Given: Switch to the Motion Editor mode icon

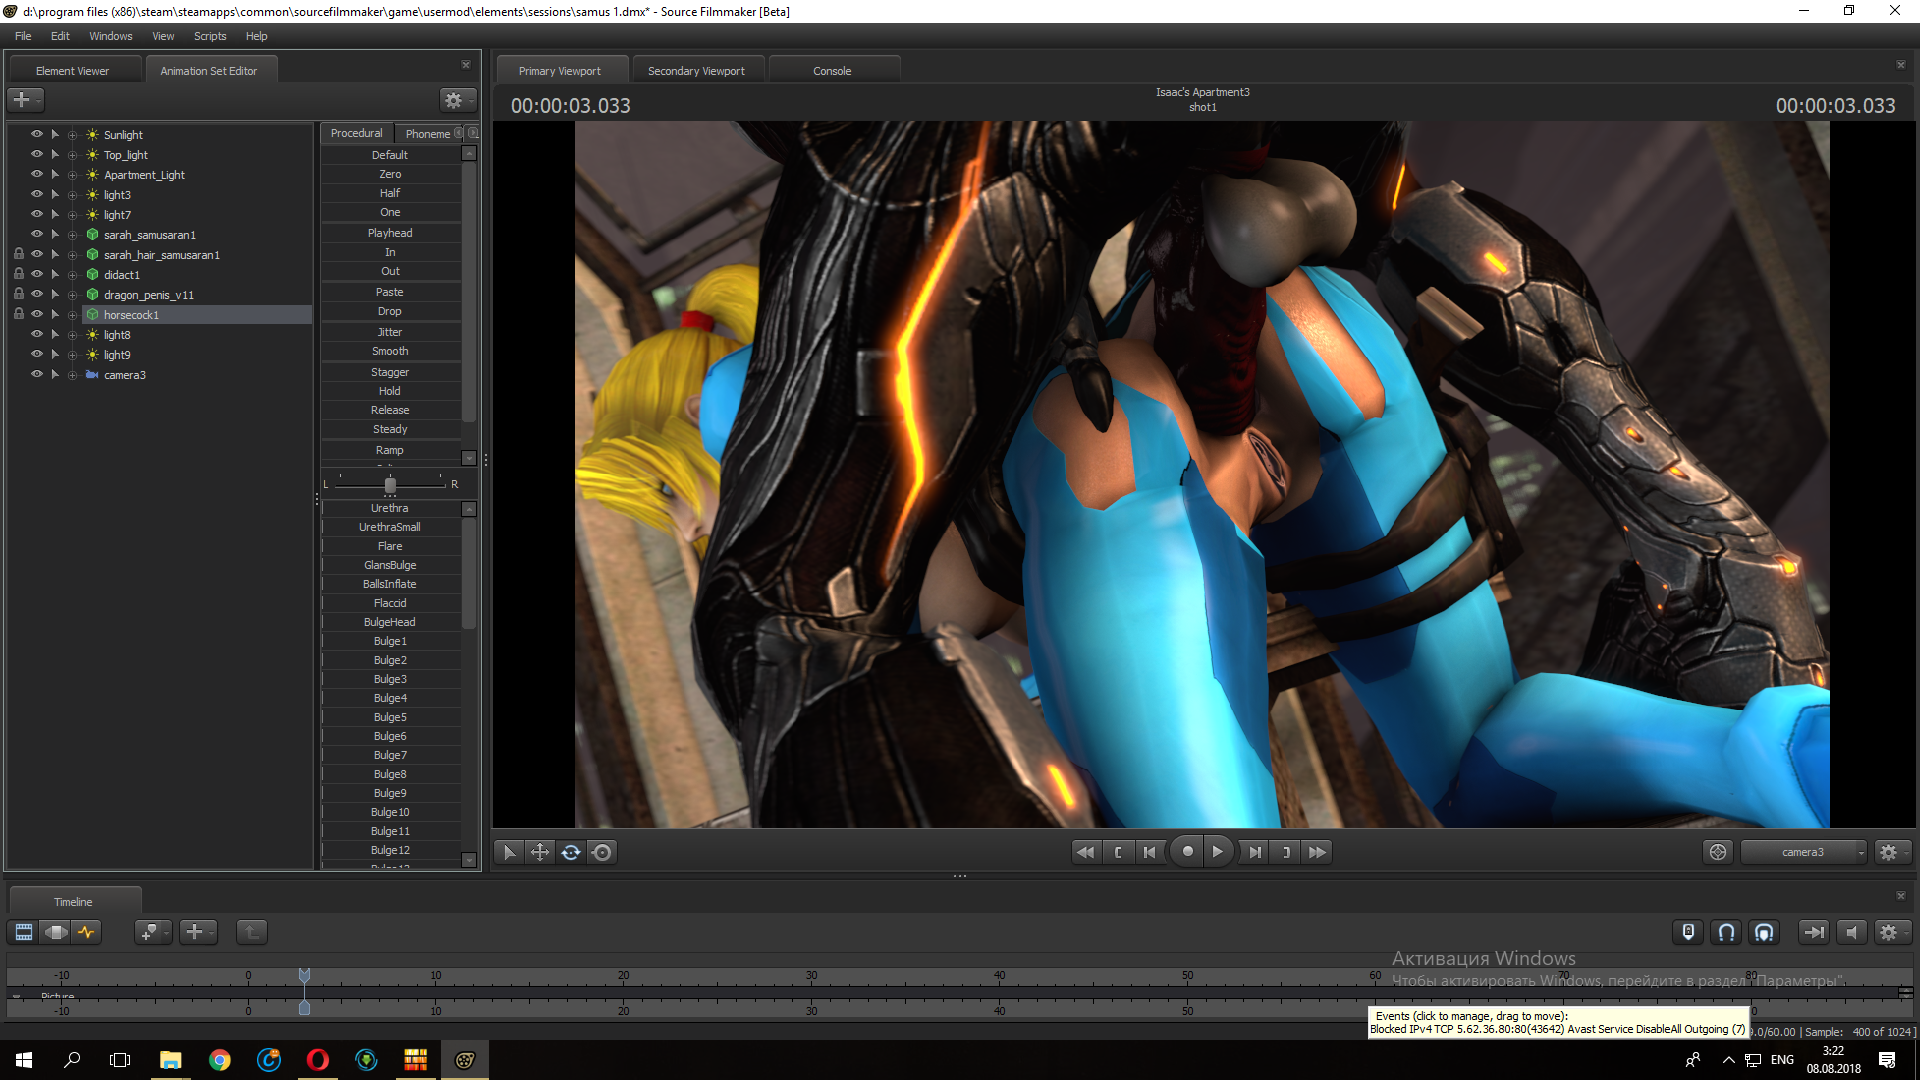Looking at the screenshot, I should 56,932.
